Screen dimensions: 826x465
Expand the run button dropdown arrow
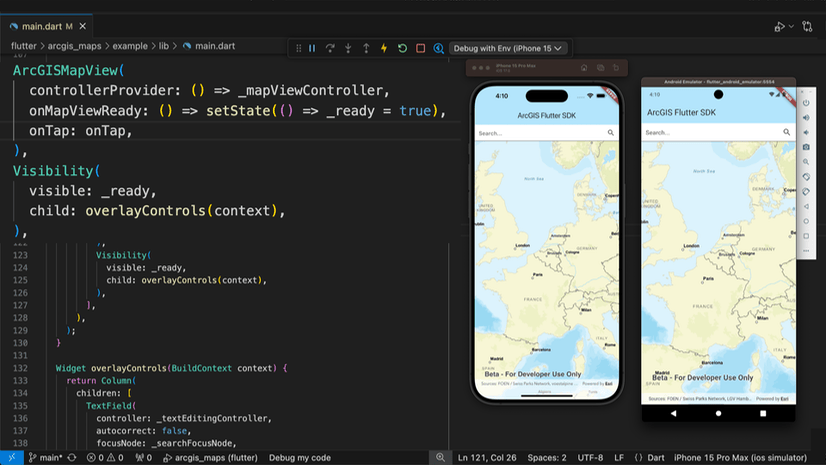[x=791, y=27]
